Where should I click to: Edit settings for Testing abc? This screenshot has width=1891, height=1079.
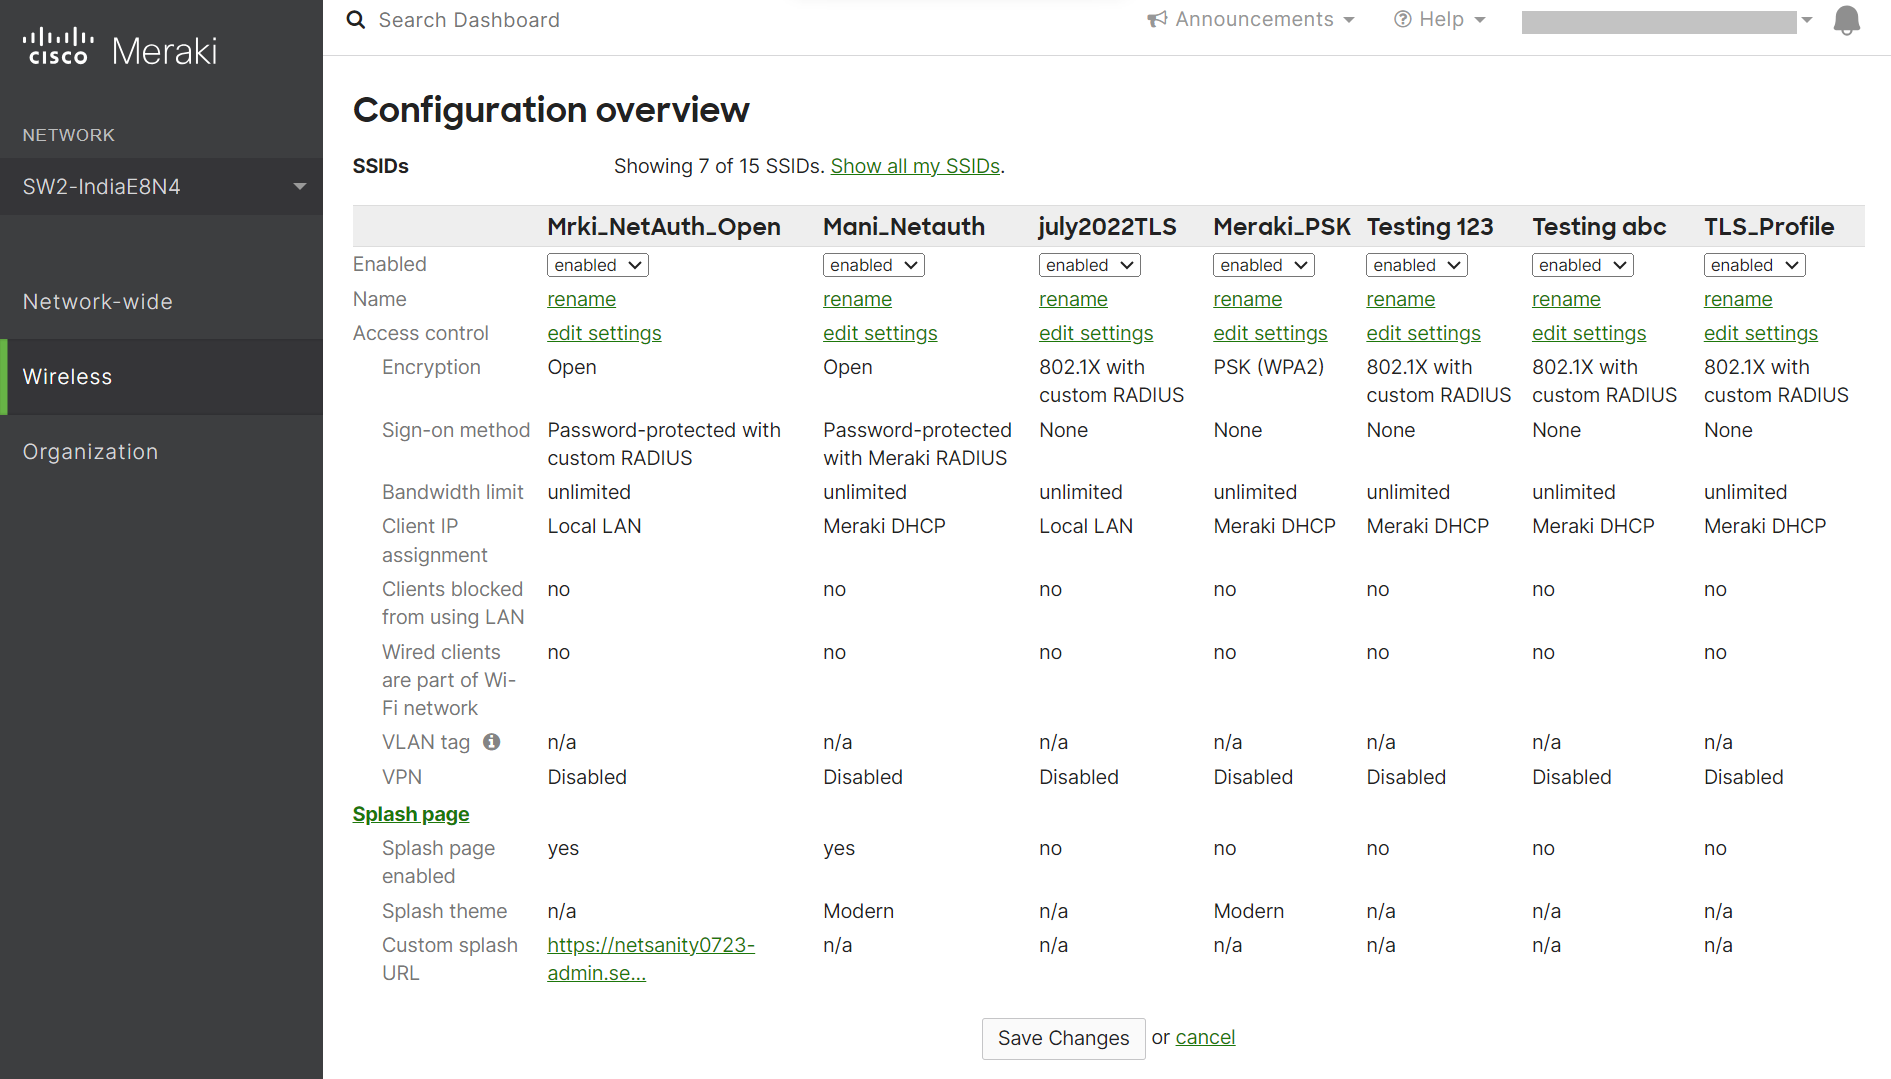coord(1589,333)
